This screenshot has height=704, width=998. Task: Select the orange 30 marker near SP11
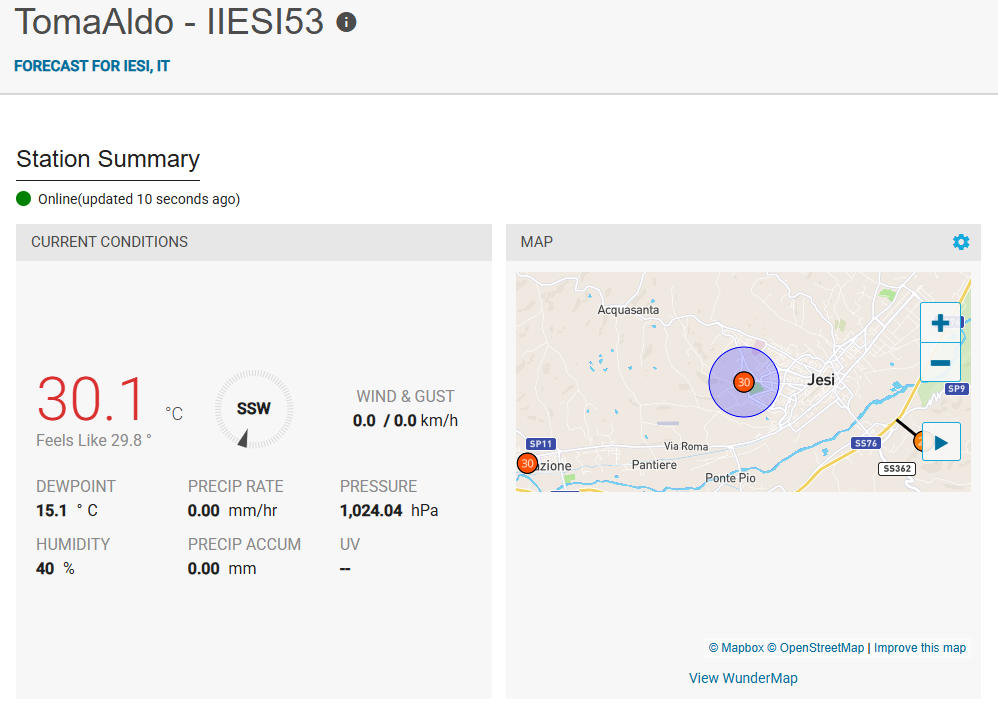pyautogui.click(x=527, y=463)
